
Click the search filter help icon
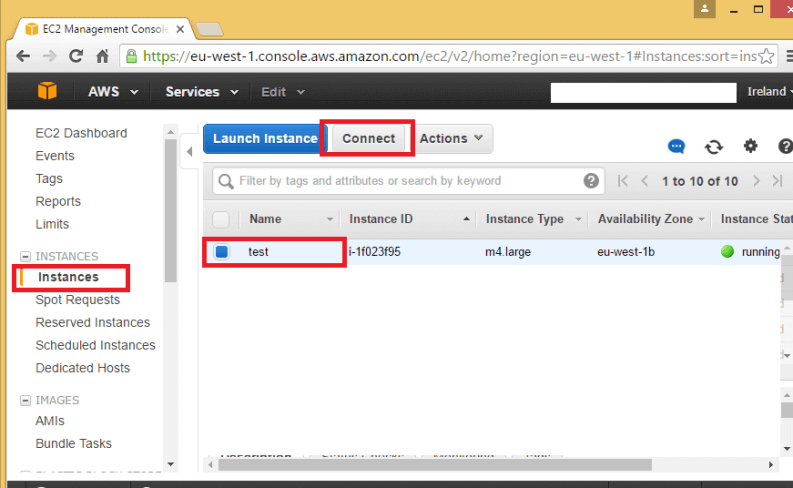[x=591, y=181]
